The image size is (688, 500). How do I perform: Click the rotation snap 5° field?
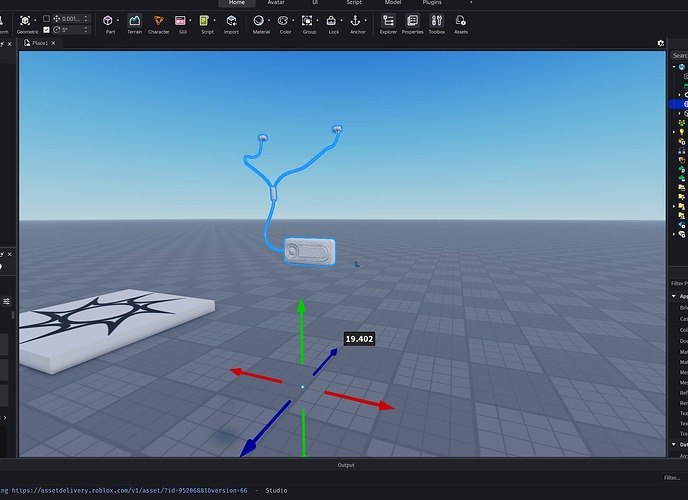tap(71, 30)
